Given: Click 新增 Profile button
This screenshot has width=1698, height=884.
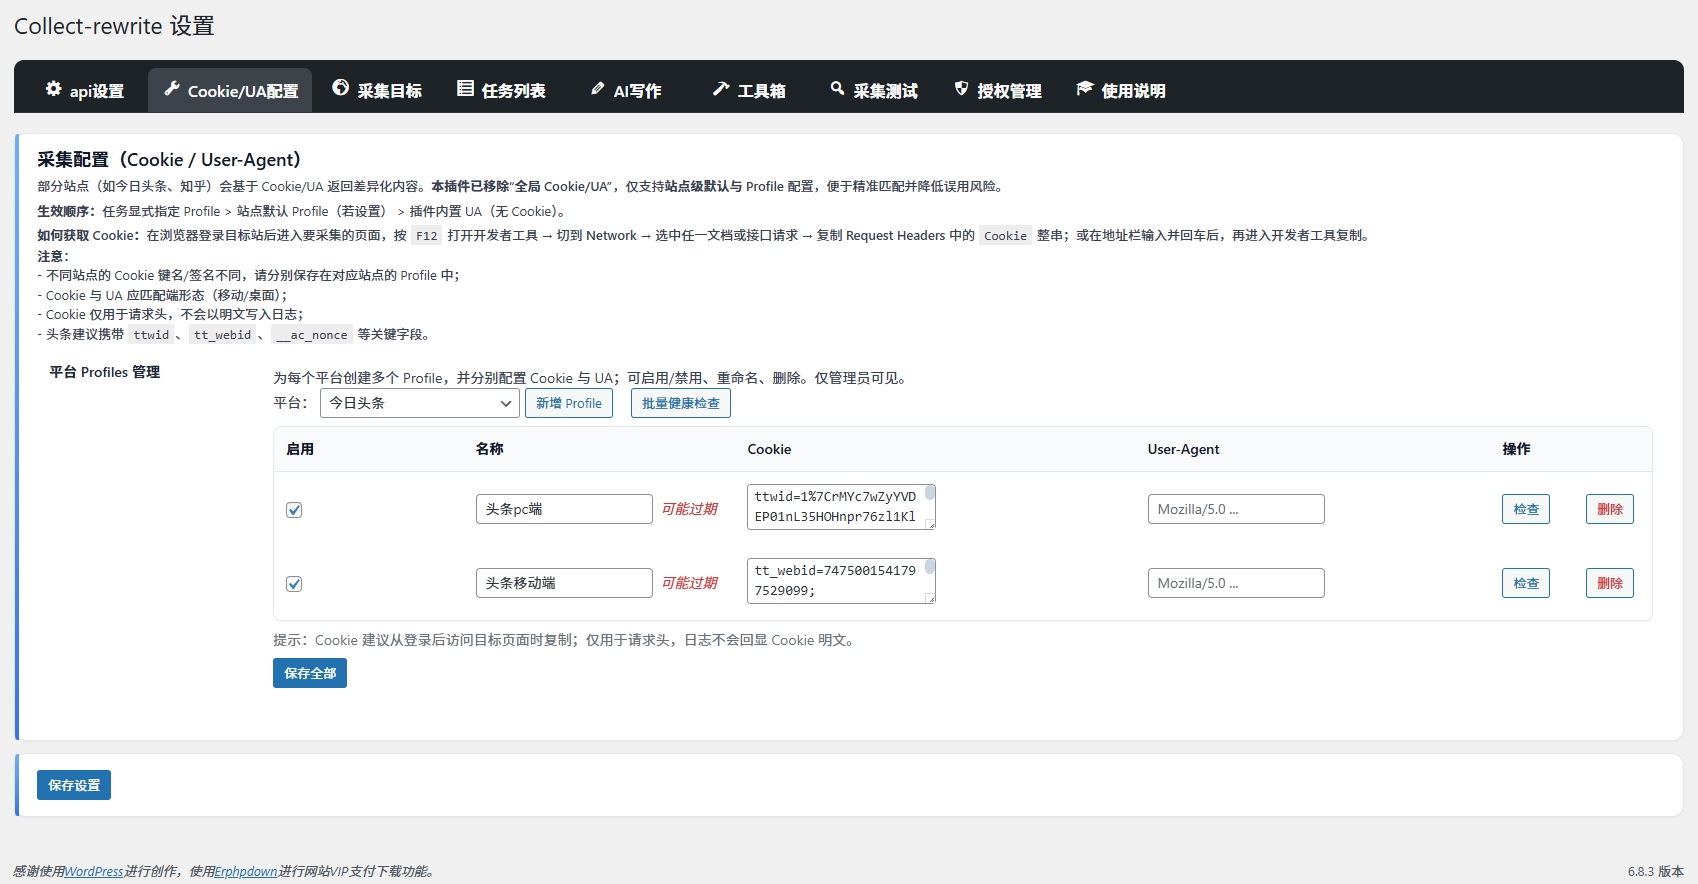Looking at the screenshot, I should [x=568, y=403].
